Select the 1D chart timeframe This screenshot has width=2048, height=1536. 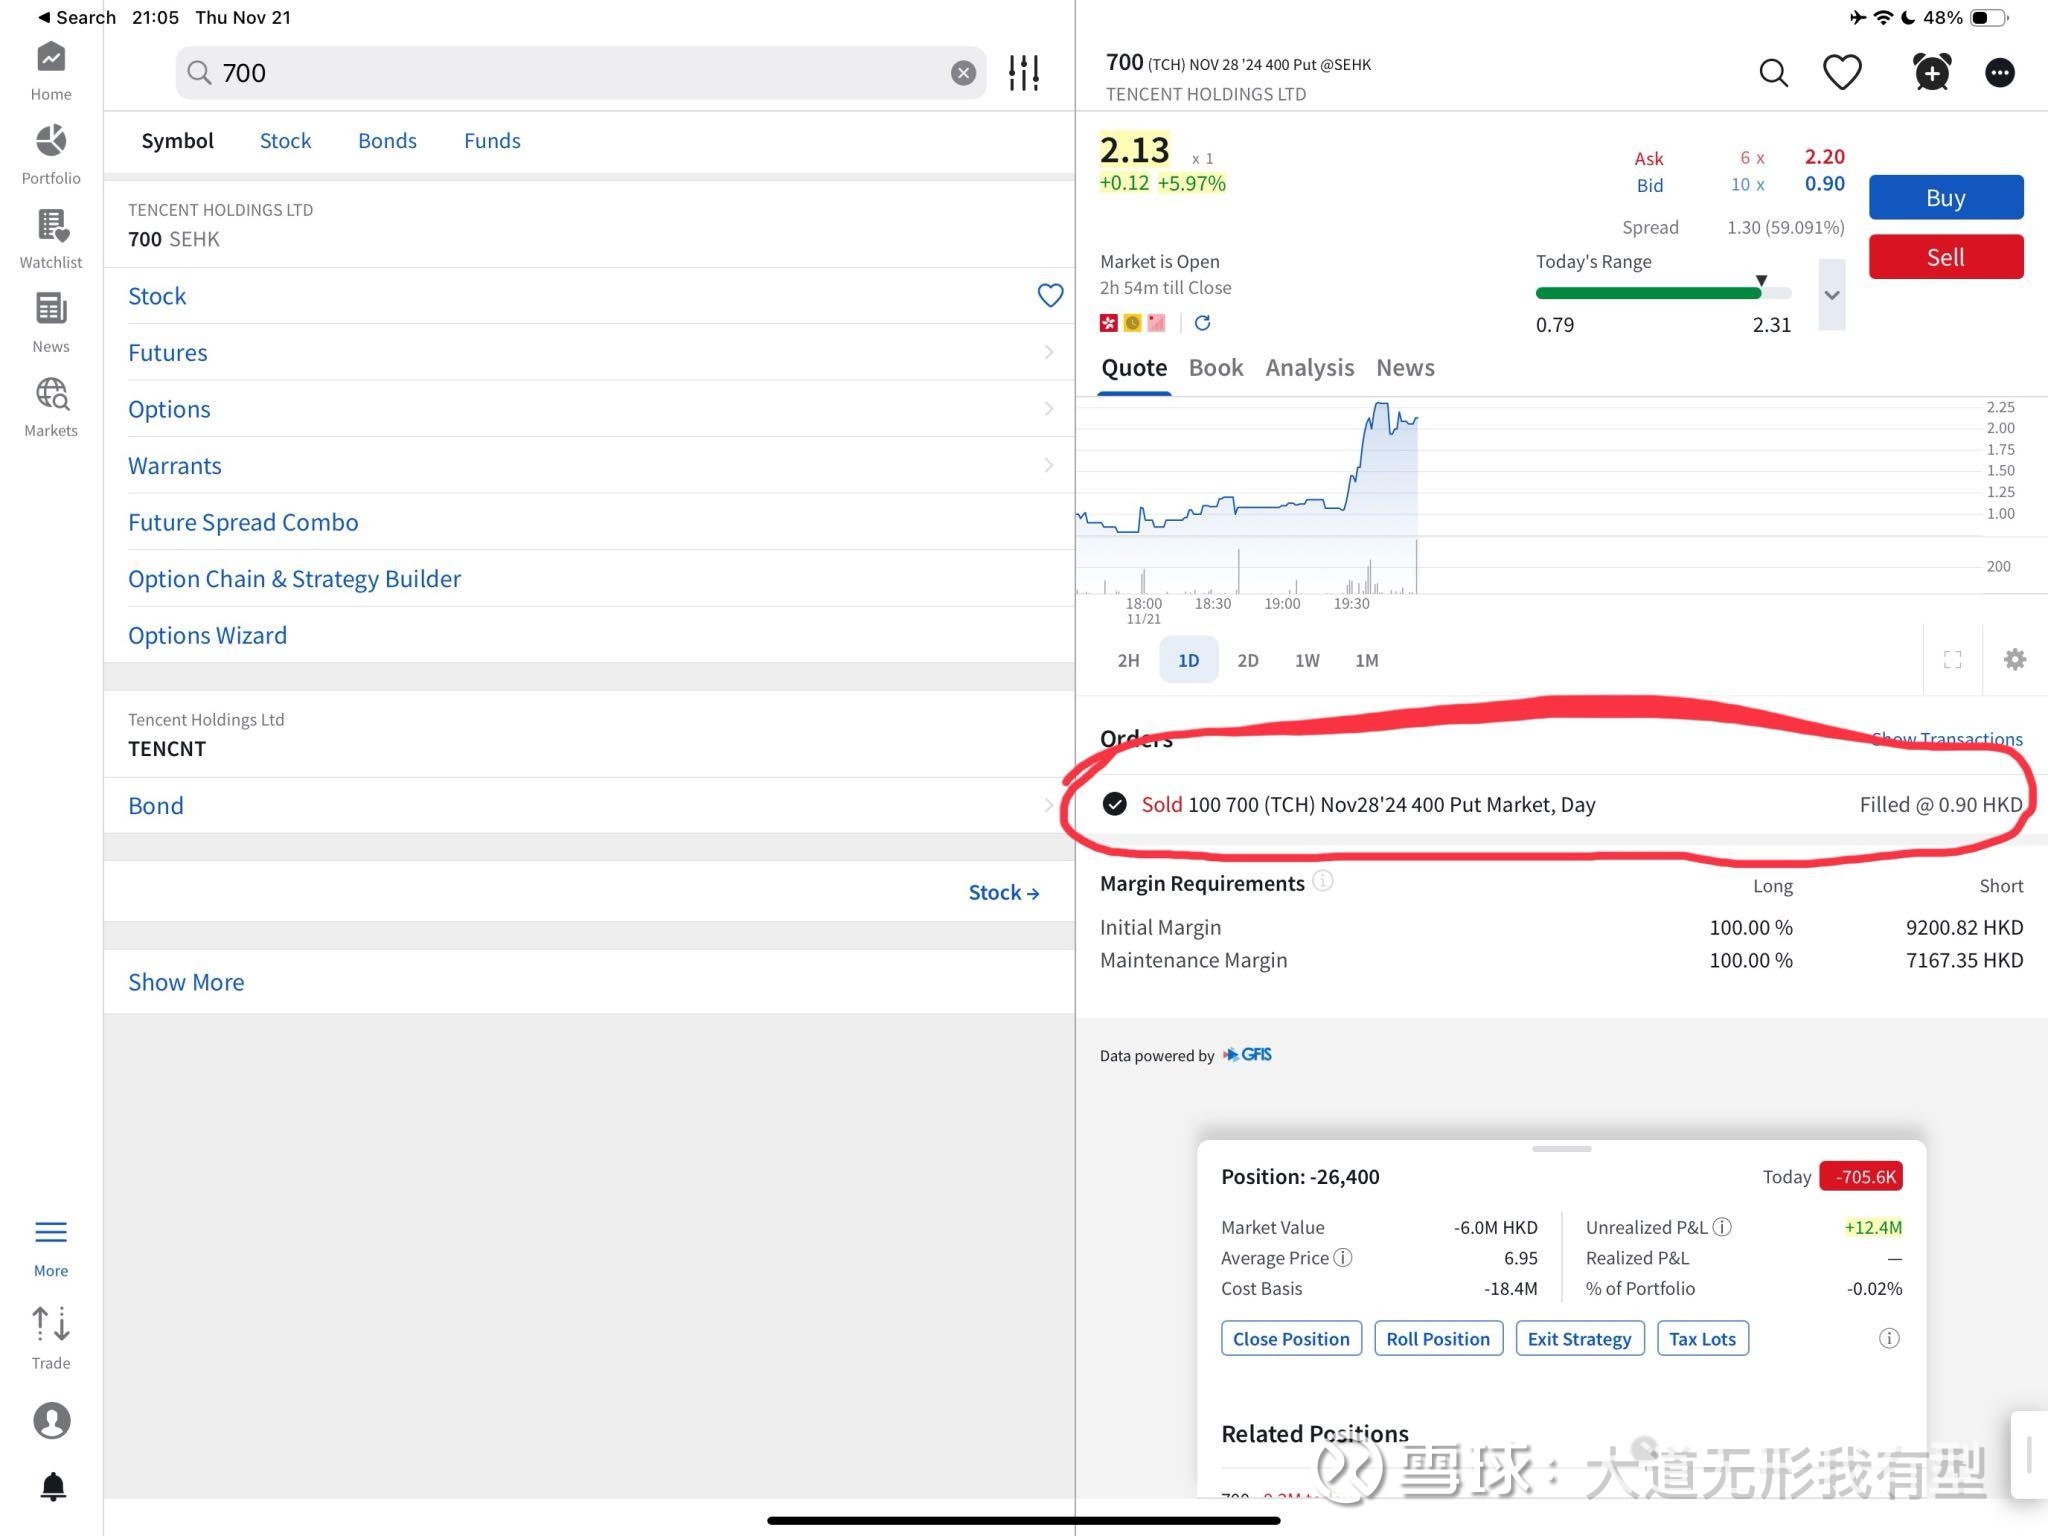pos(1188,660)
